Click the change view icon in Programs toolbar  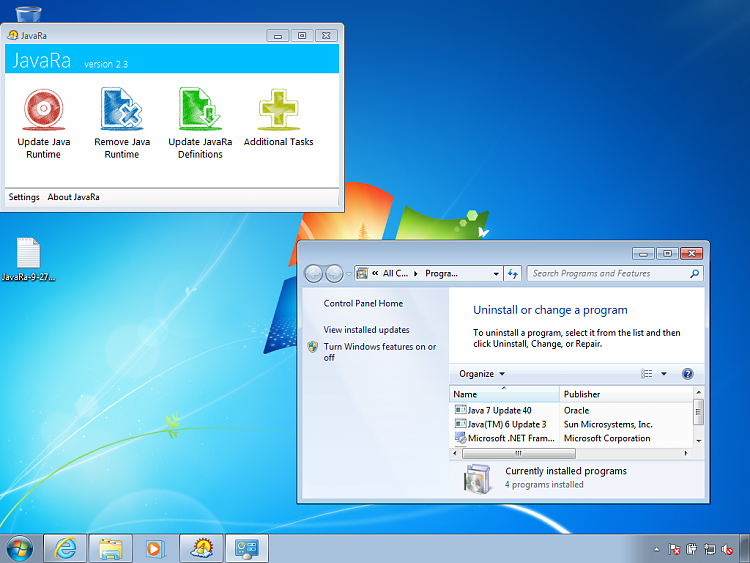coord(647,374)
